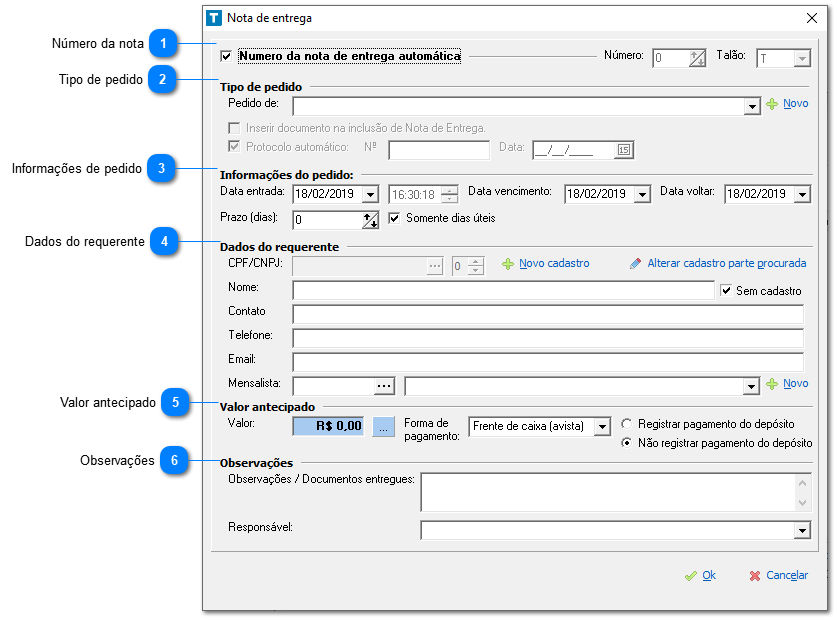Click the Cancelar button
This screenshot has width=837, height=620.
tap(778, 576)
